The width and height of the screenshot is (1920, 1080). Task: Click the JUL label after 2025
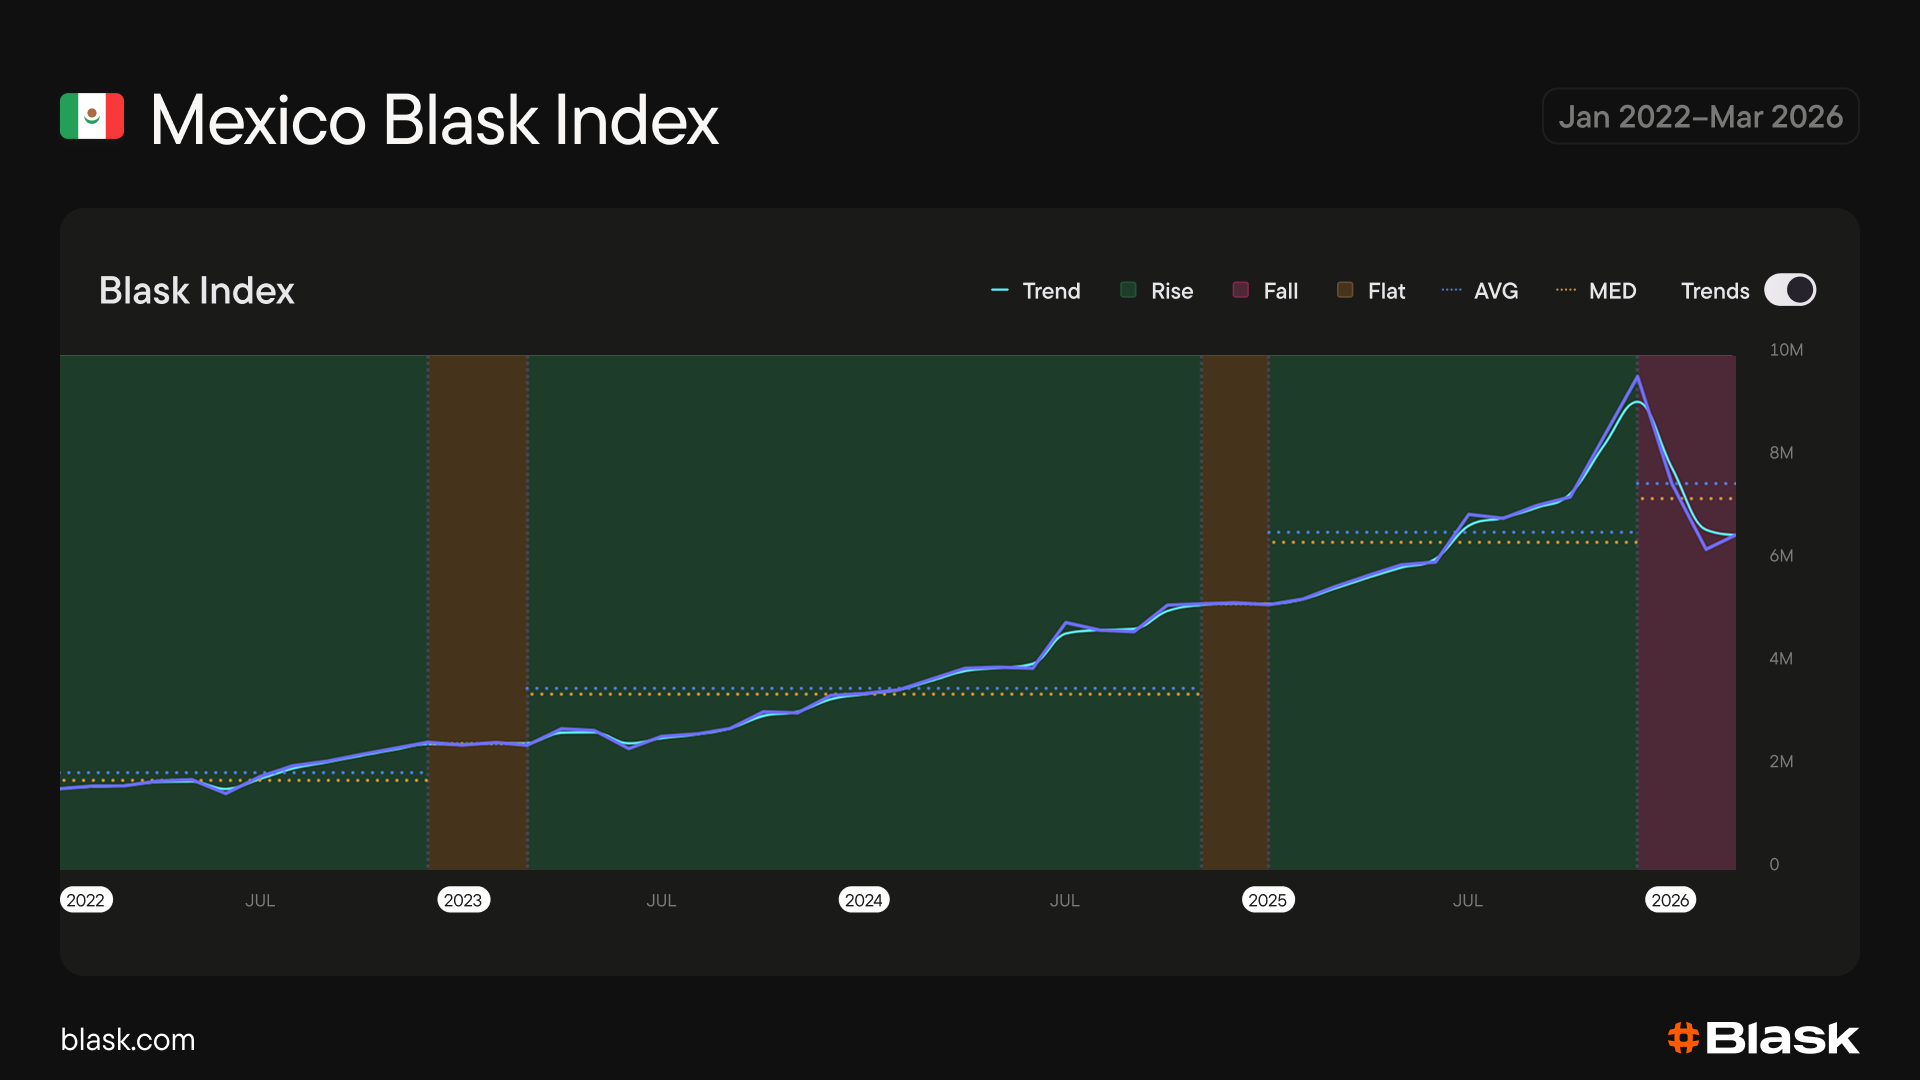(1467, 900)
